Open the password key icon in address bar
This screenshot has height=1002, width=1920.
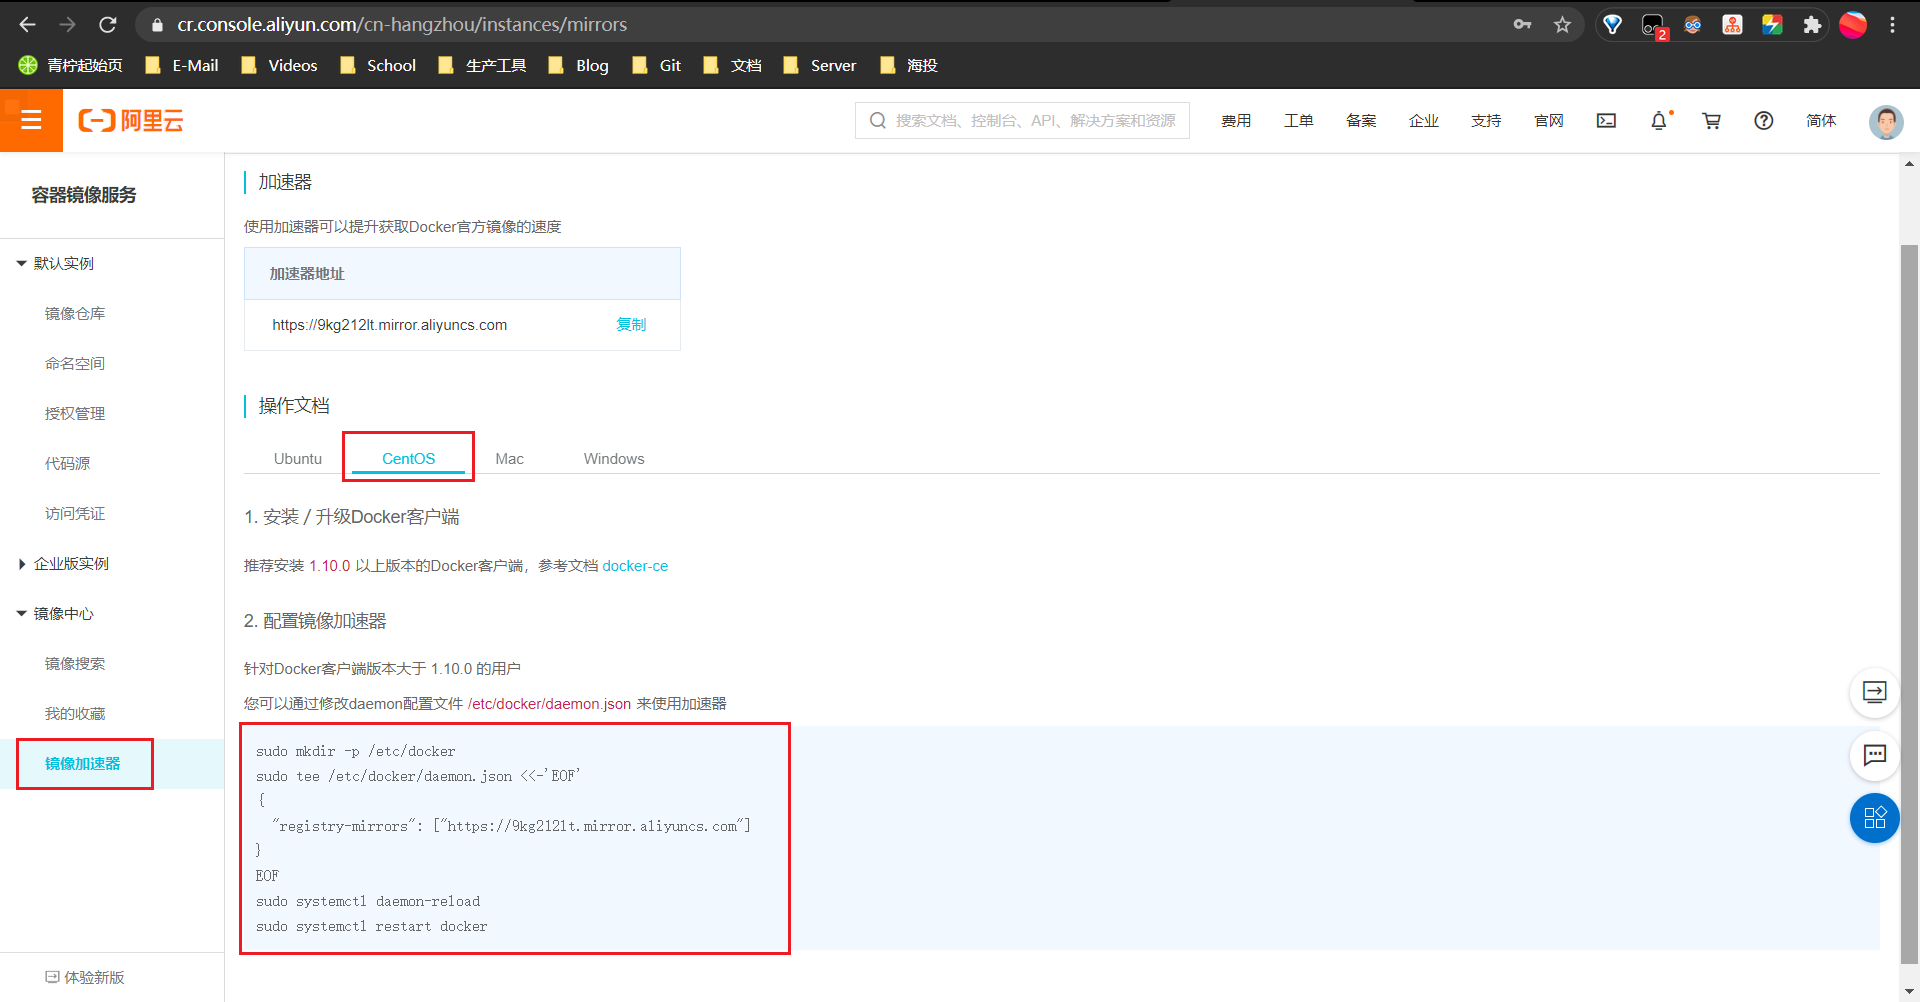click(x=1523, y=24)
